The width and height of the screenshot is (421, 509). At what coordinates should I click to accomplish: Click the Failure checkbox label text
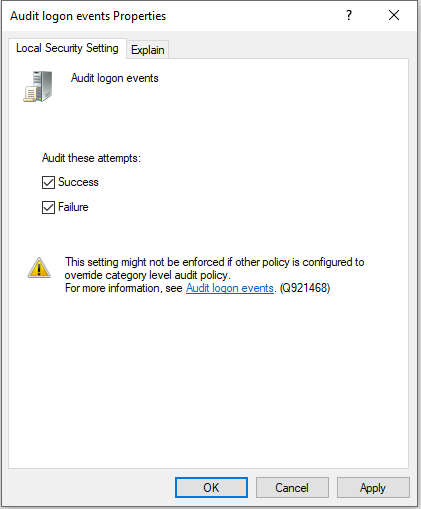tap(73, 207)
